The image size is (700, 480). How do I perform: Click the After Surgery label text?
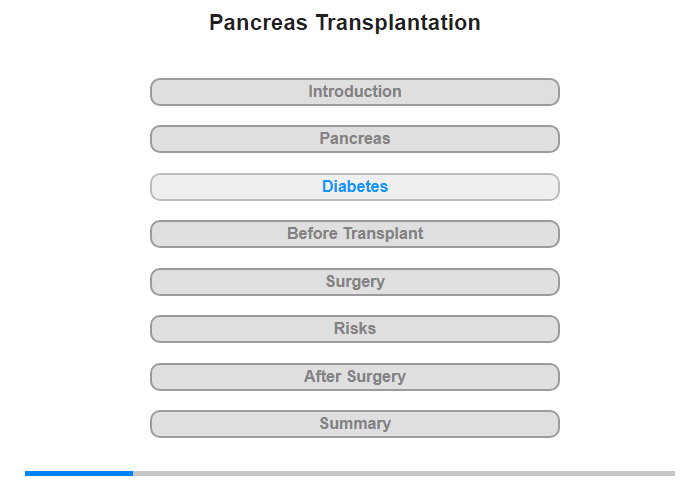[x=355, y=376]
